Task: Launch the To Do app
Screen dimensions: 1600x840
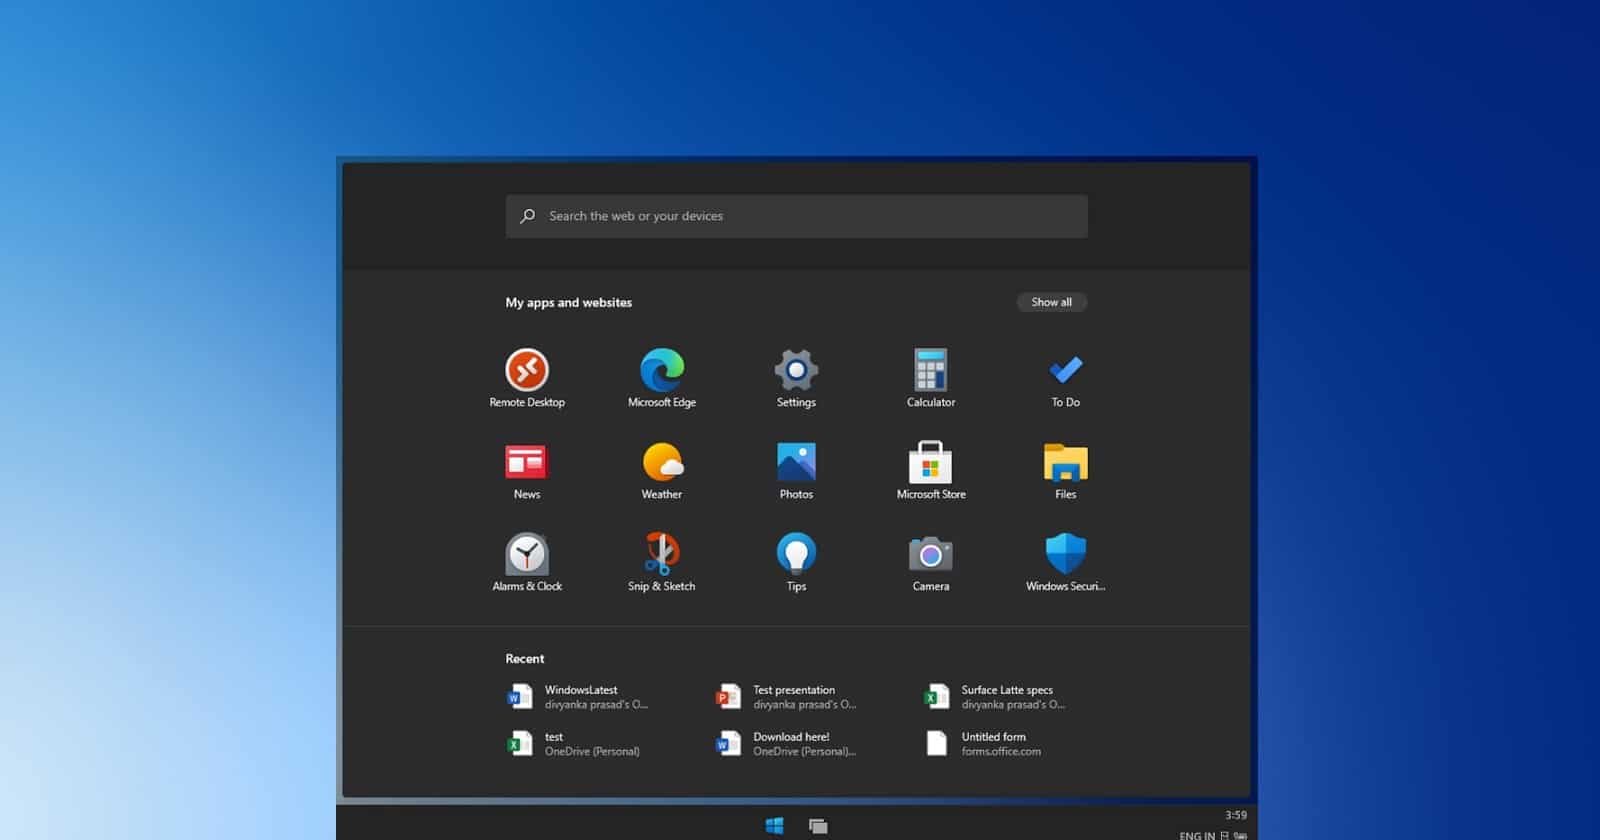Action: point(1066,378)
